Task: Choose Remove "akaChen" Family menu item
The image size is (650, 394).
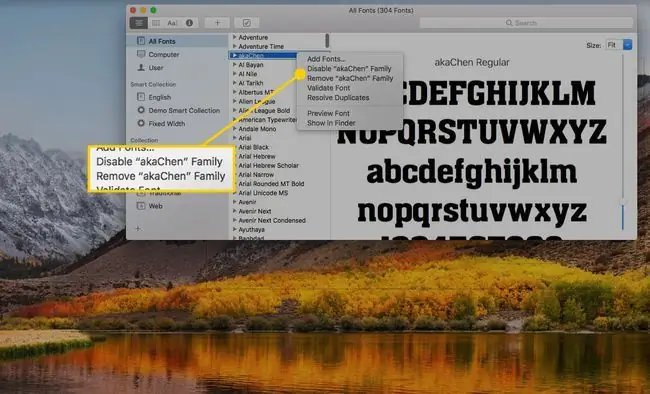Action: click(350, 78)
